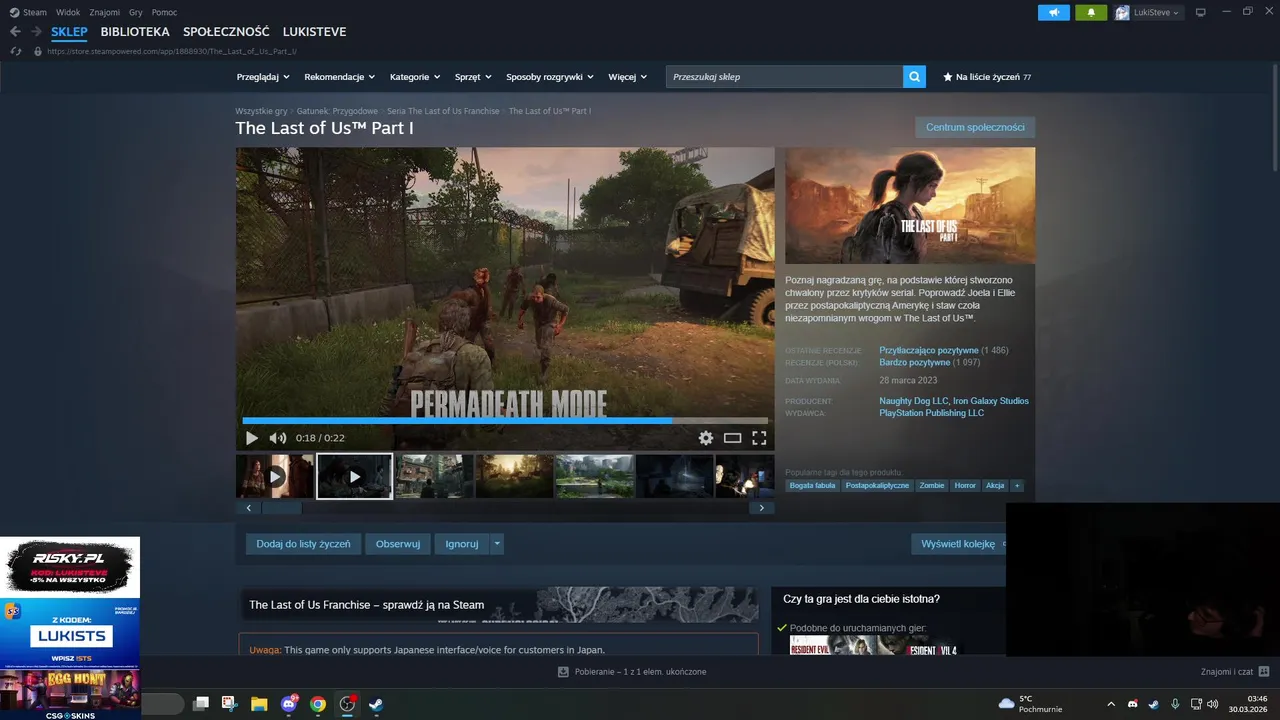Expand the Rekomendacje dropdown
This screenshot has width=1280, height=720.
click(340, 77)
